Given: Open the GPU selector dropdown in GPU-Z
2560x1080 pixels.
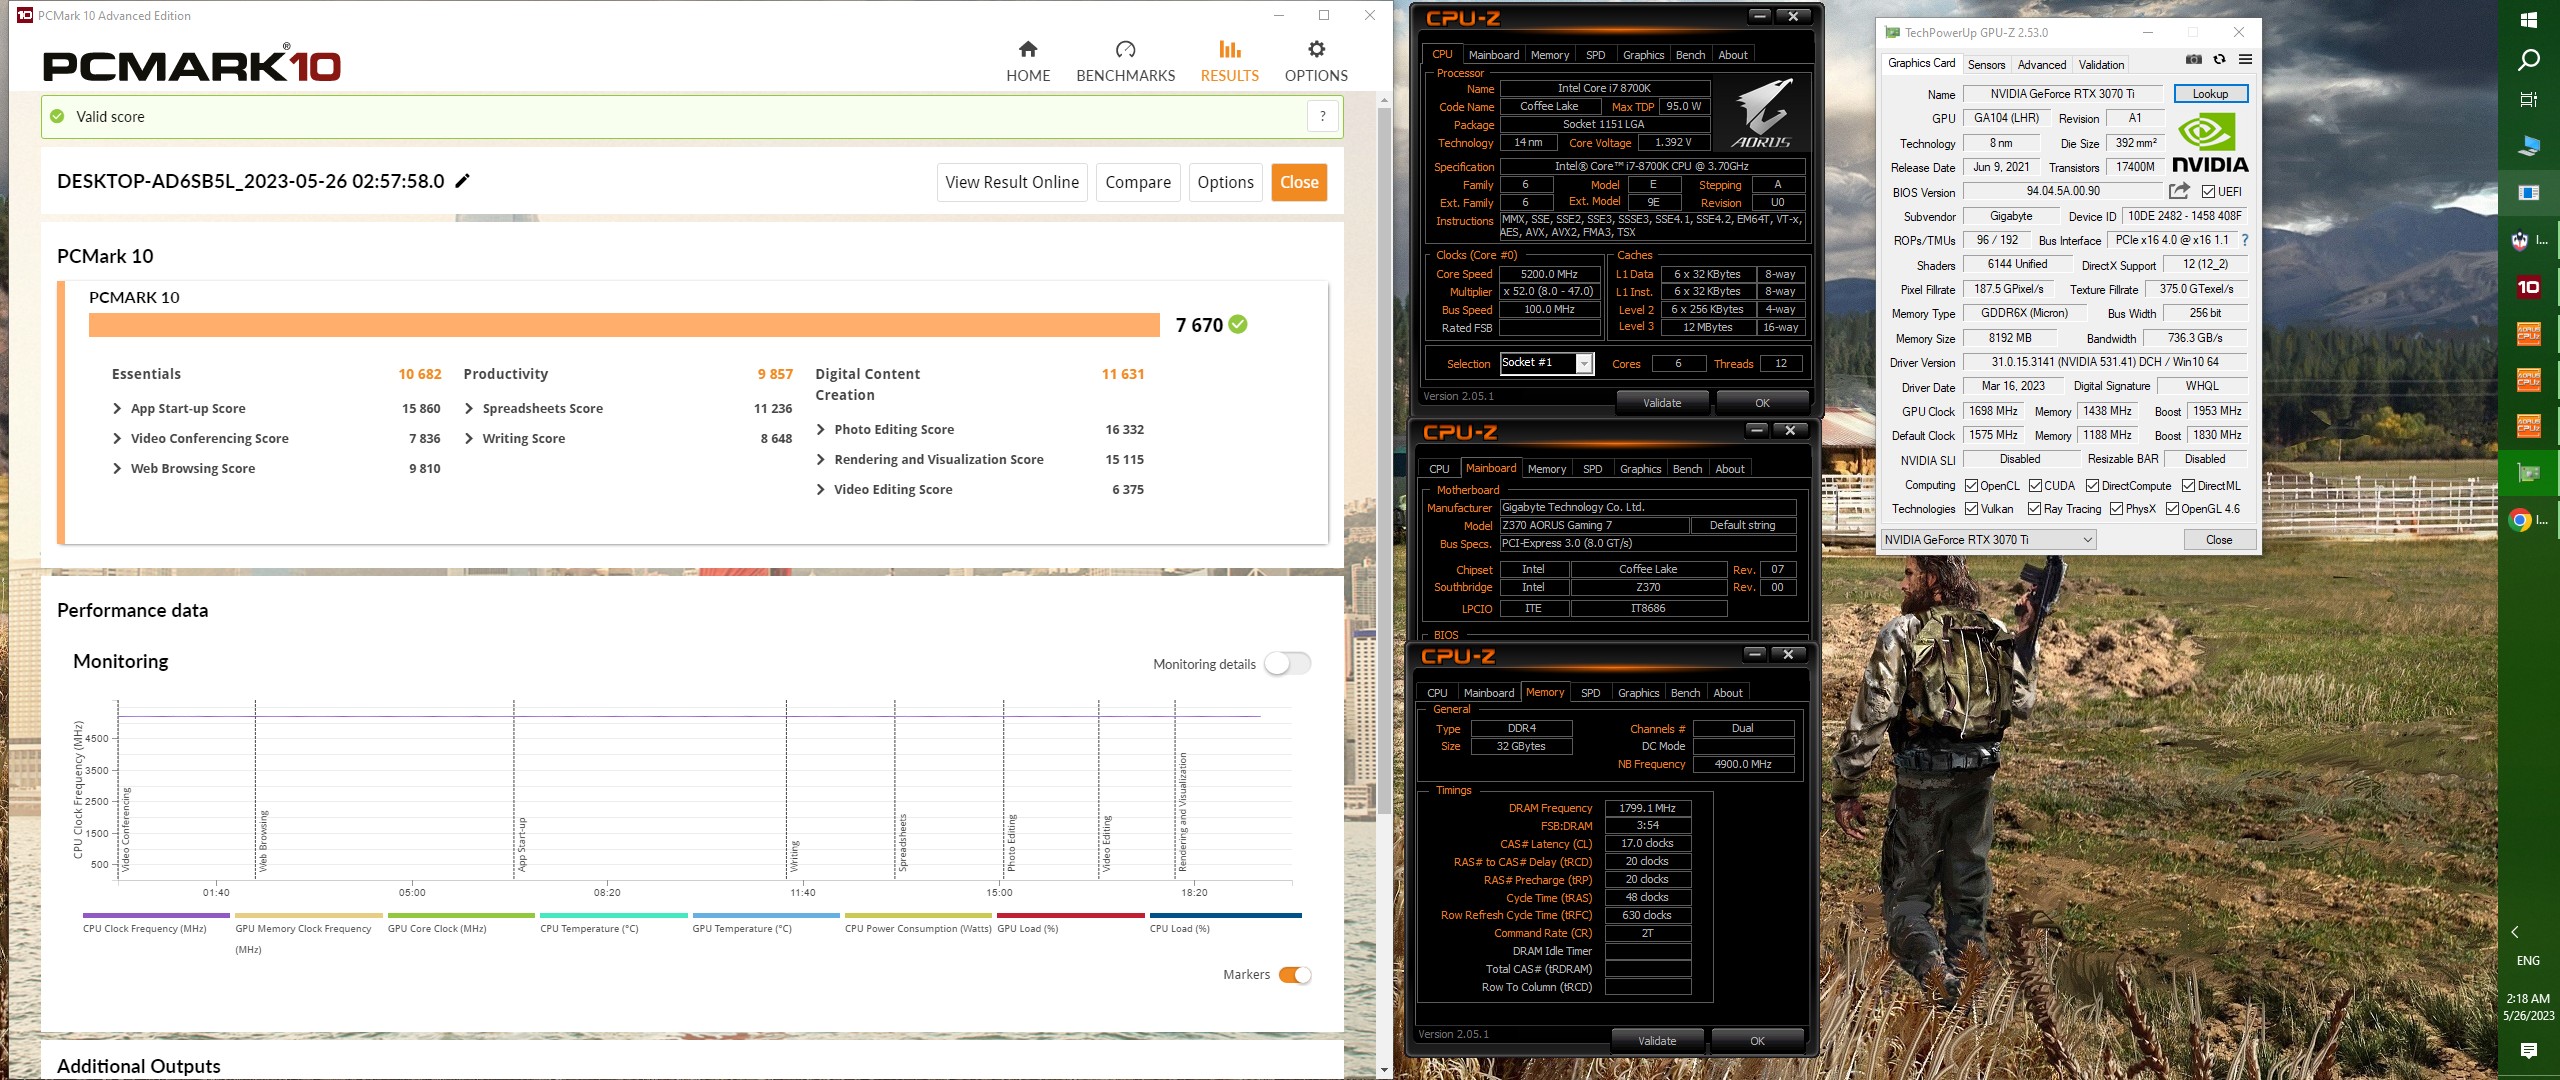Looking at the screenshot, I should pos(1988,540).
